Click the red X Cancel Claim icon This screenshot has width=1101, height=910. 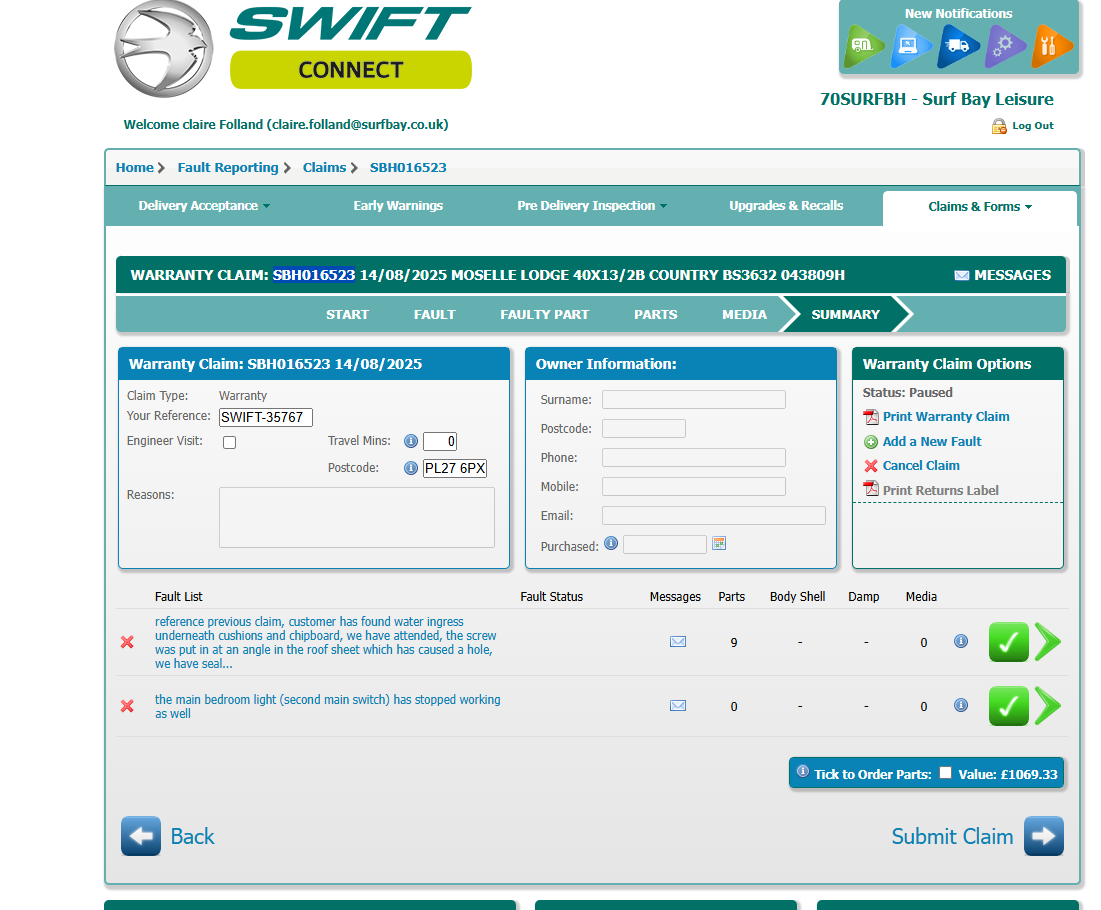click(x=871, y=466)
